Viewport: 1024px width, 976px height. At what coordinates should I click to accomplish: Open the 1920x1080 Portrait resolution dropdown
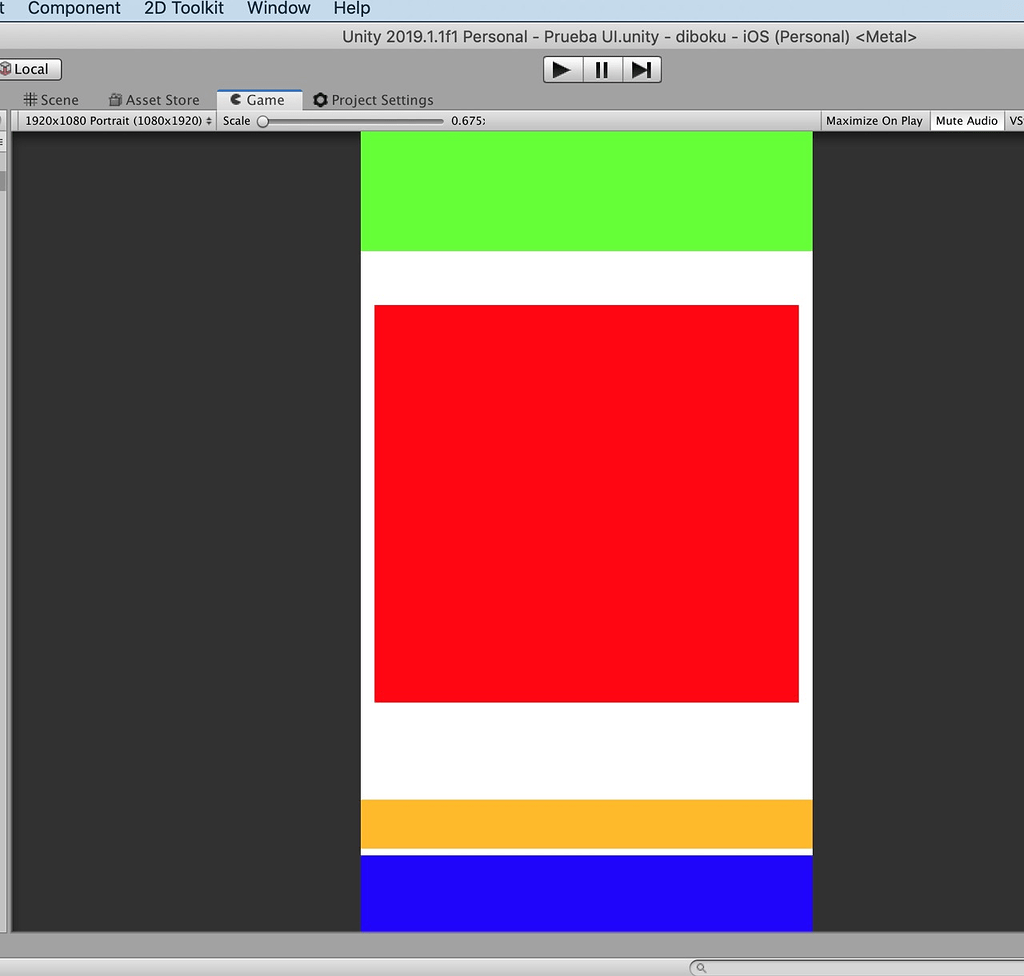click(115, 120)
